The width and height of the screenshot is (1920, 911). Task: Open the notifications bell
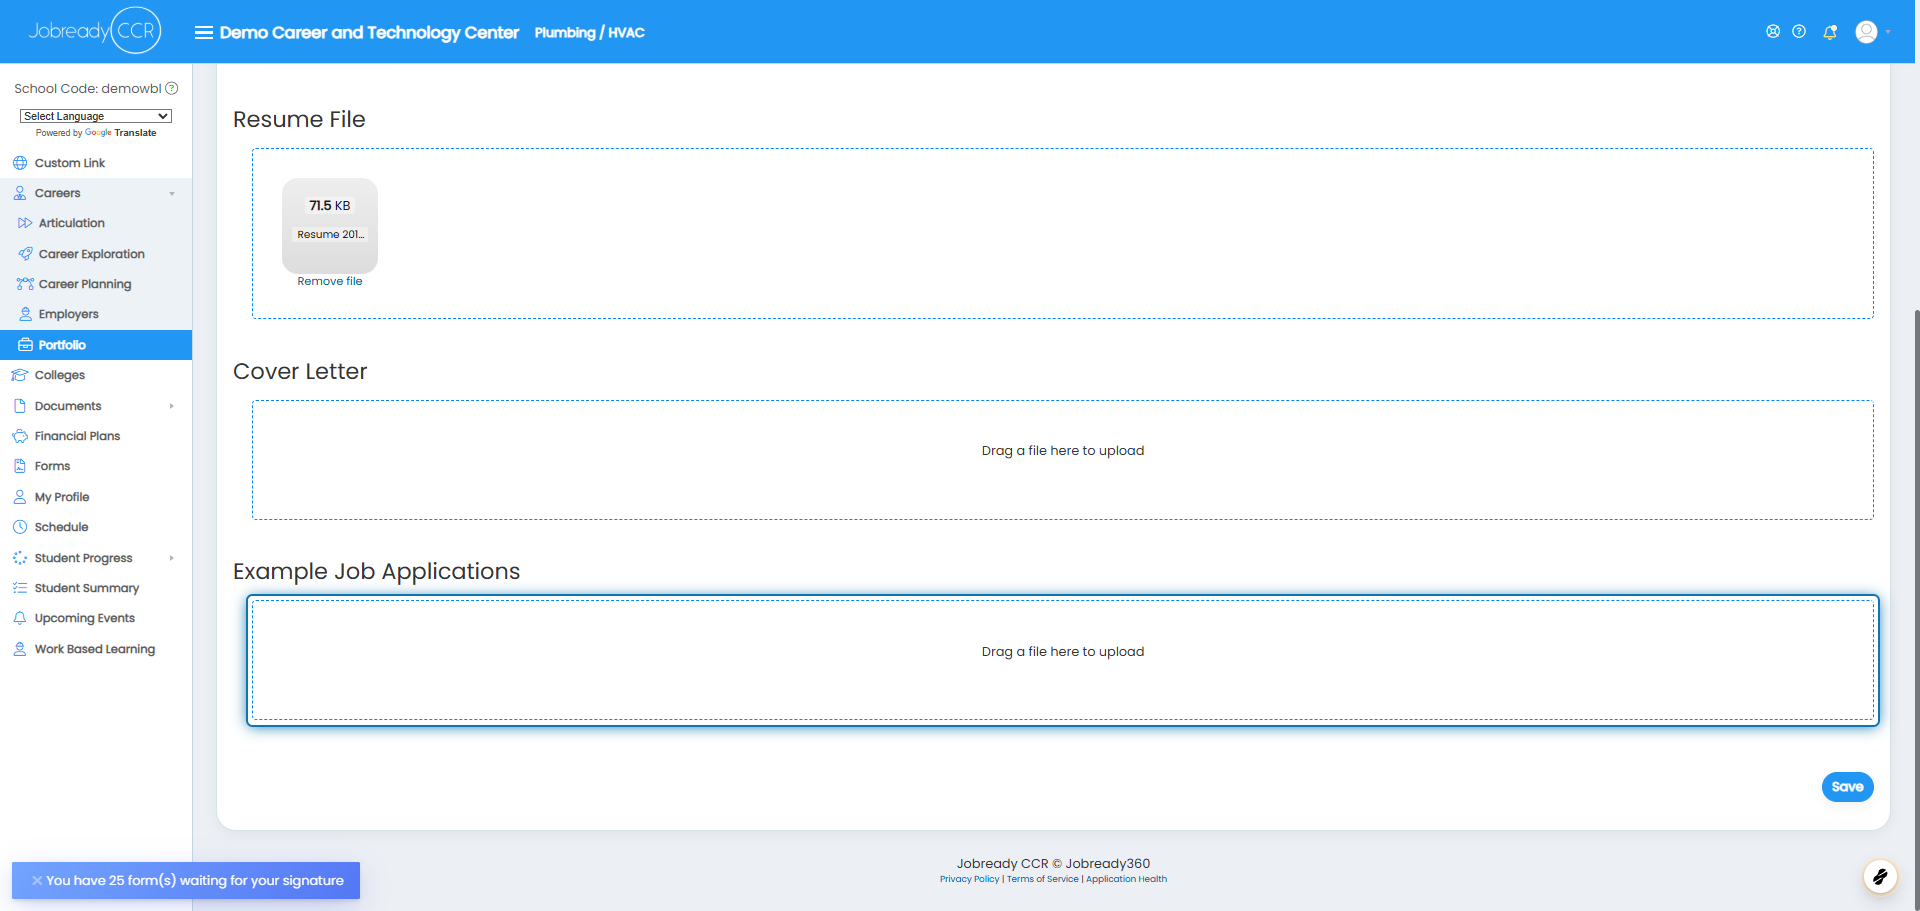tap(1830, 32)
